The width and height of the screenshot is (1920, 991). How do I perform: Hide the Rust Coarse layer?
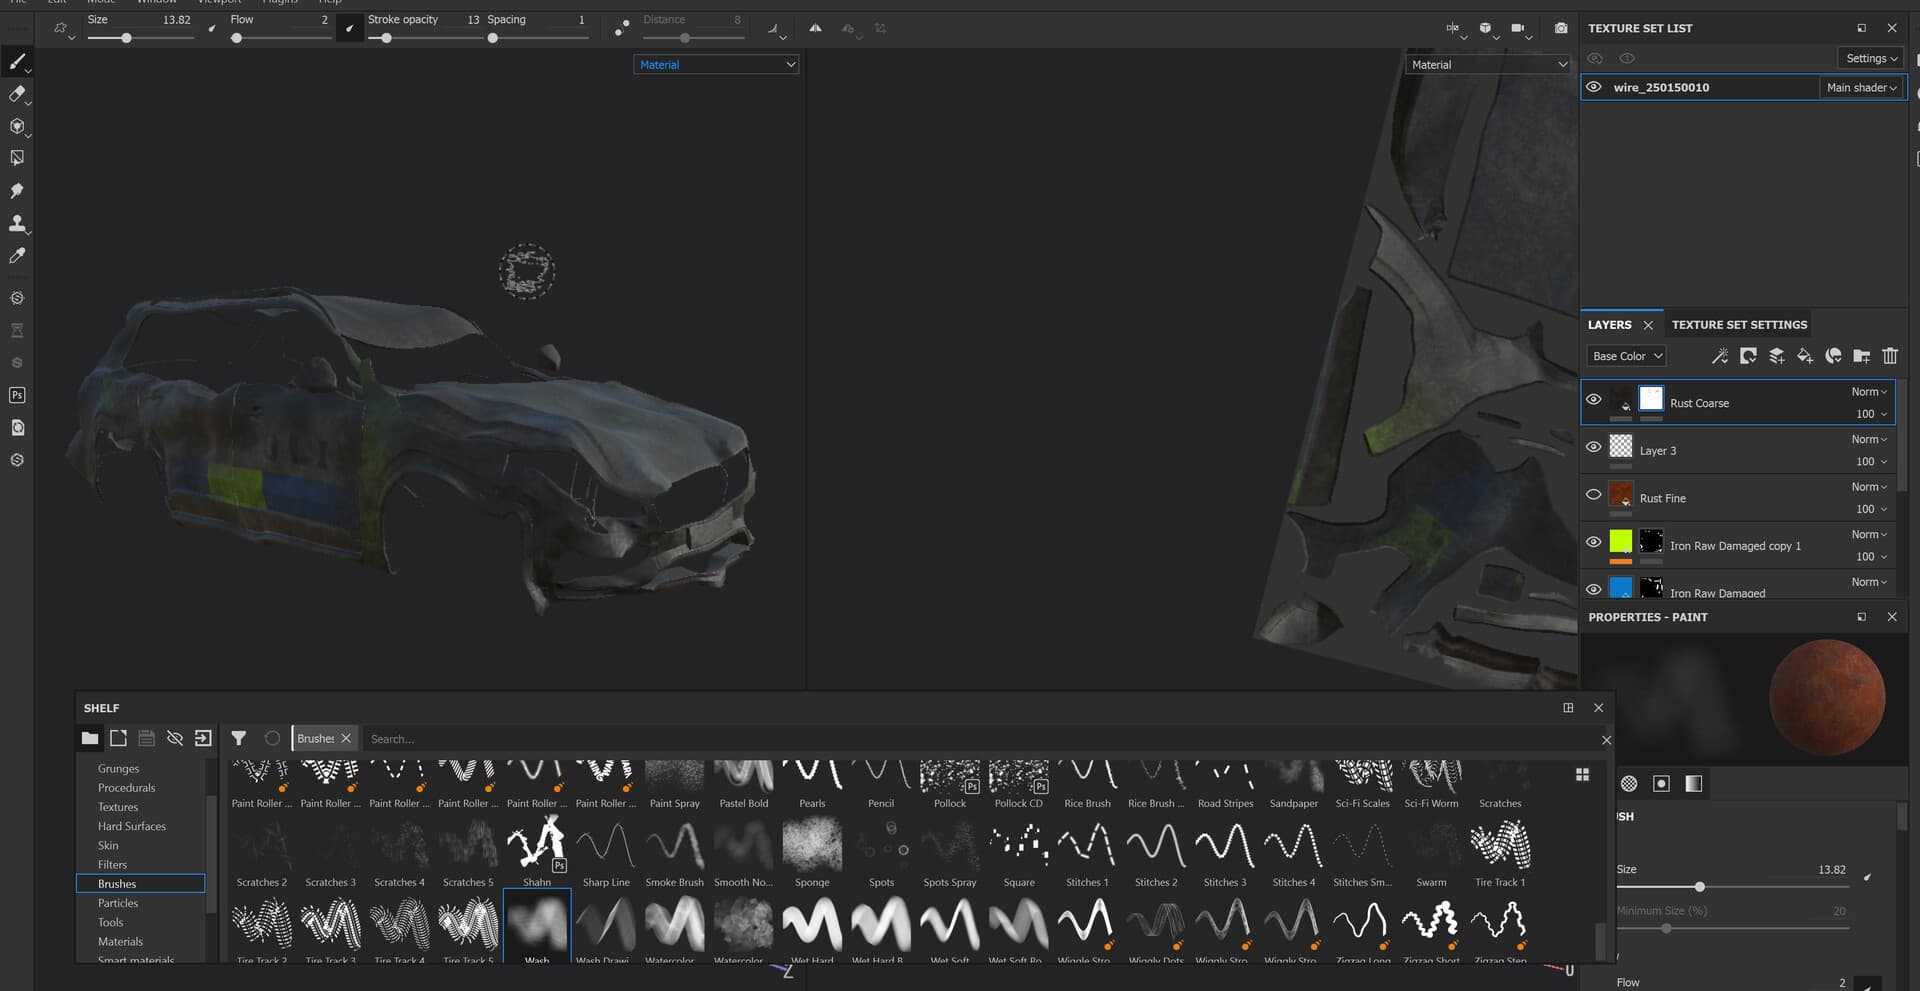1594,400
